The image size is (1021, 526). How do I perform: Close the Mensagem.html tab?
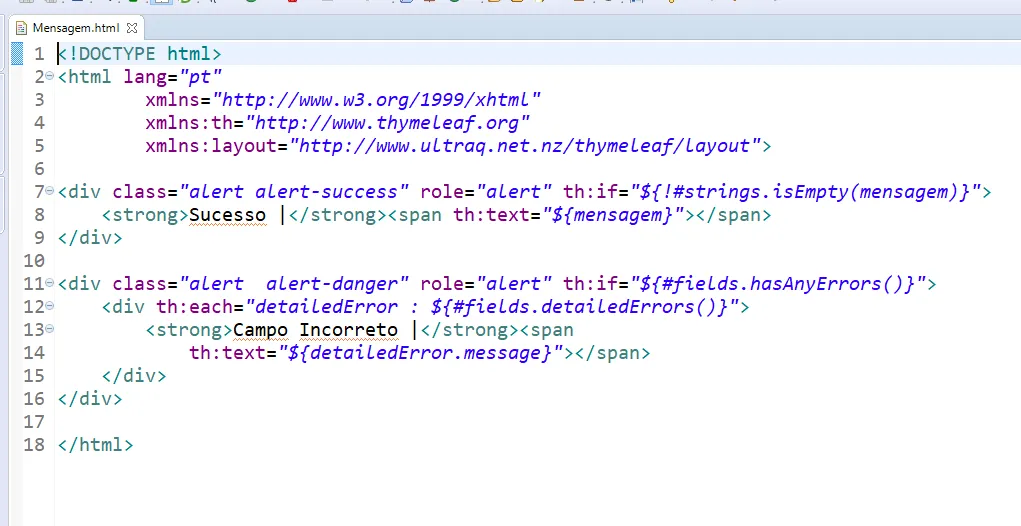click(x=132, y=28)
